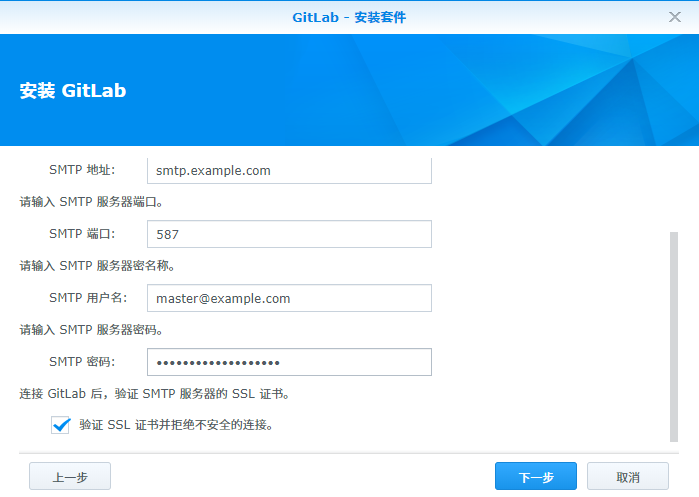This screenshot has width=699, height=497.
Task: Click the SMTP 密码 password field
Action: click(x=289, y=362)
